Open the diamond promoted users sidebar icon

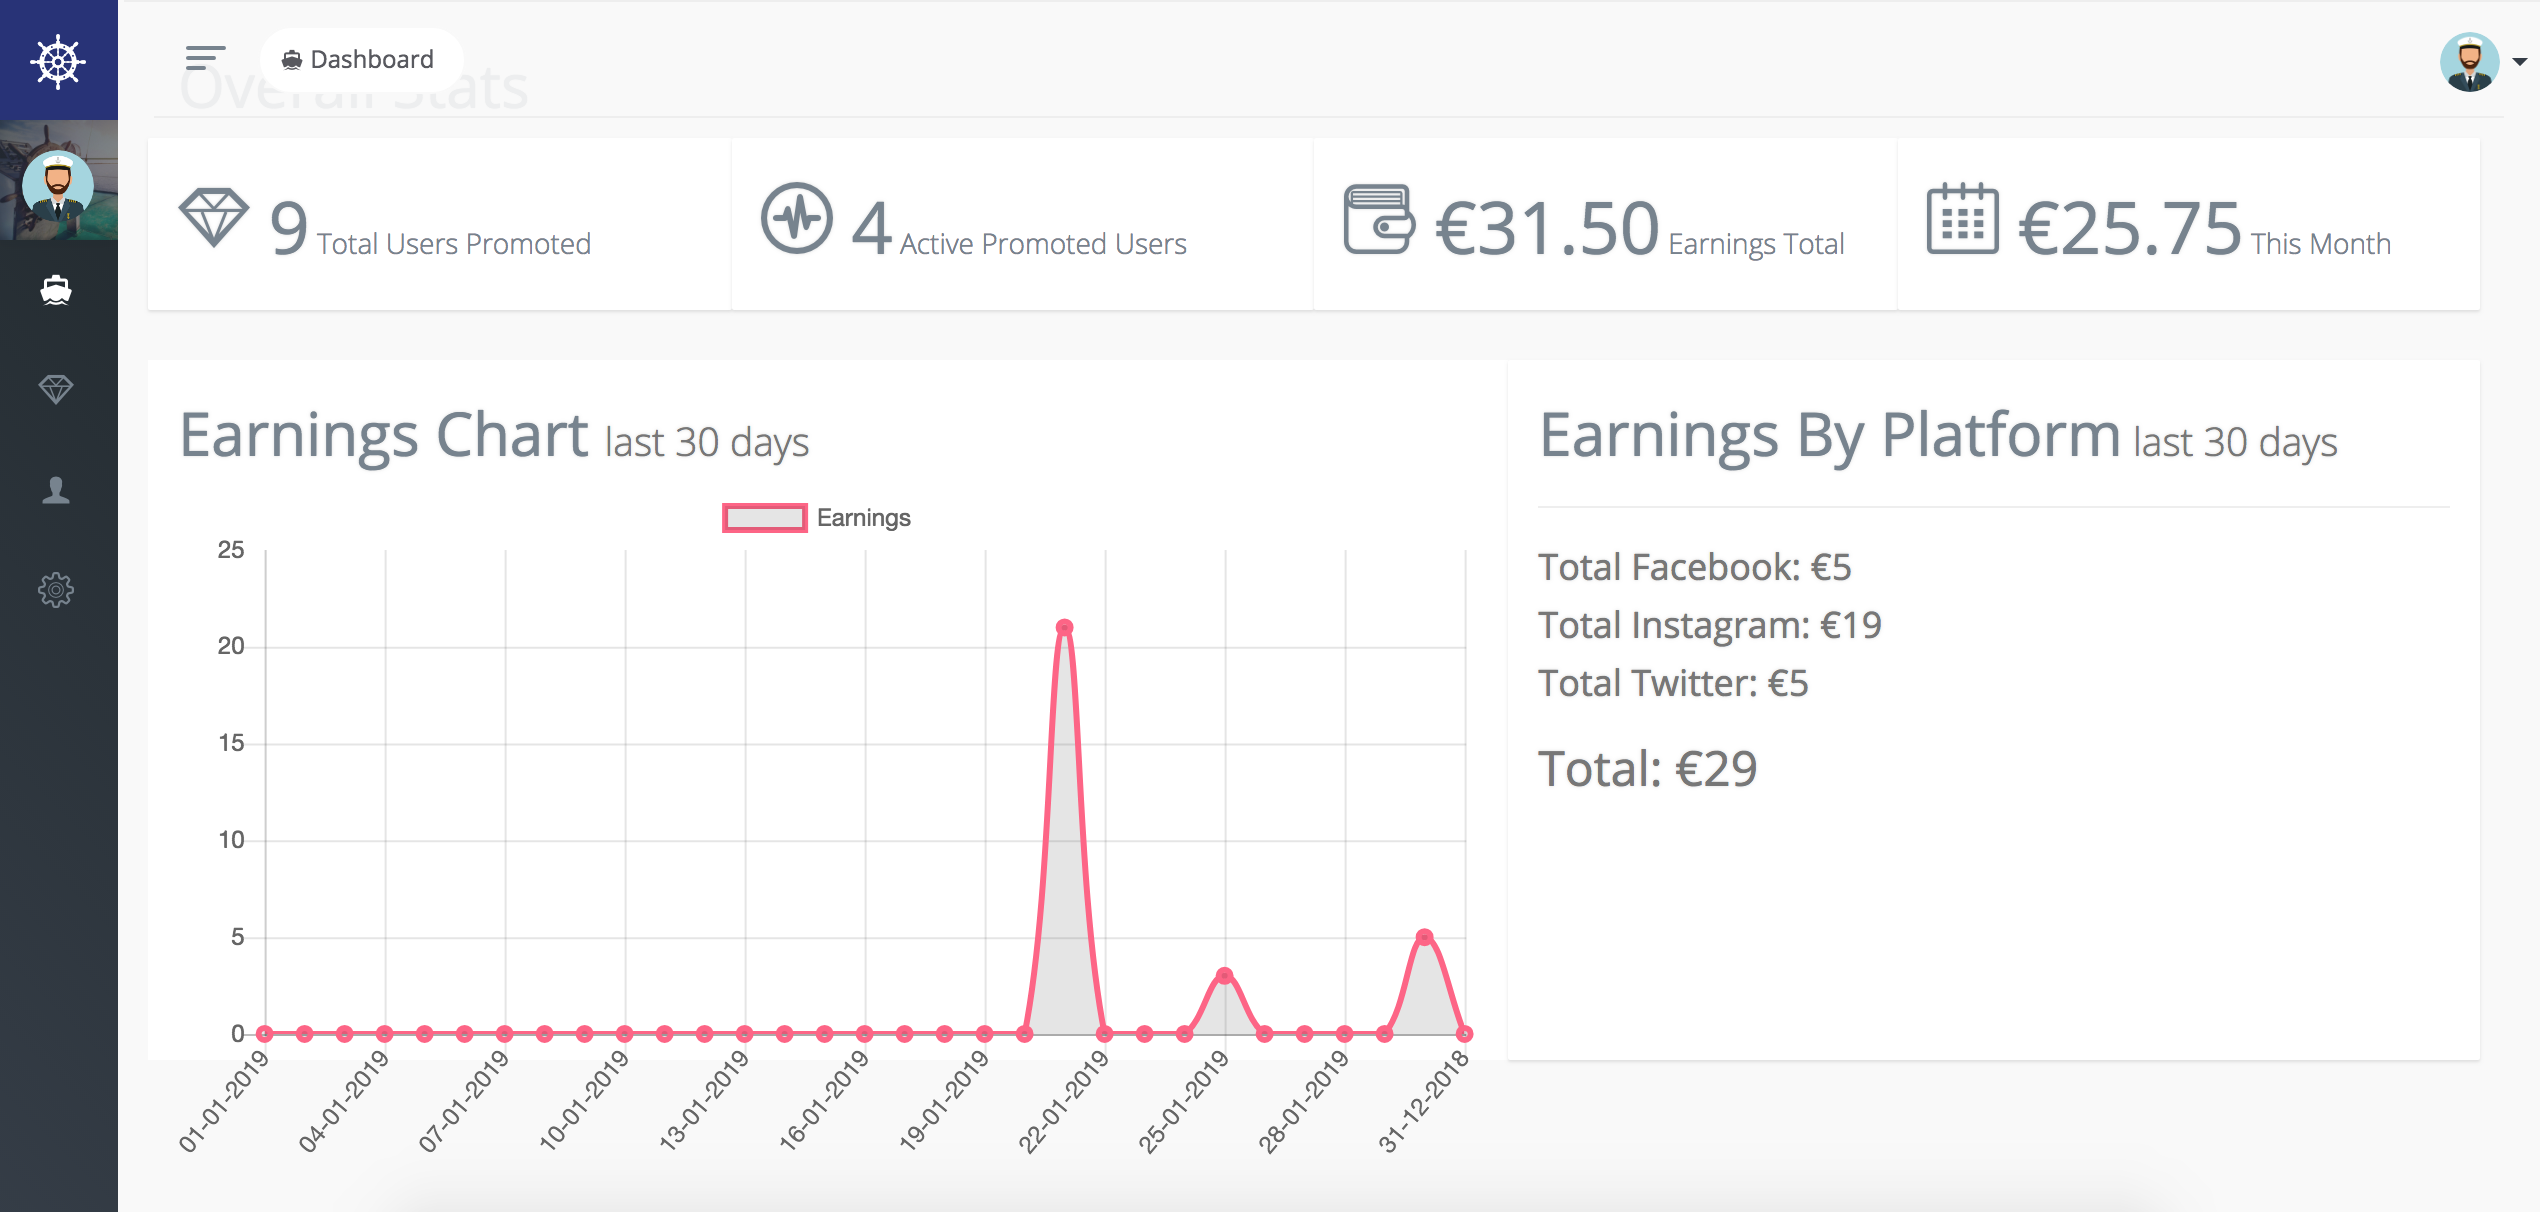point(56,389)
